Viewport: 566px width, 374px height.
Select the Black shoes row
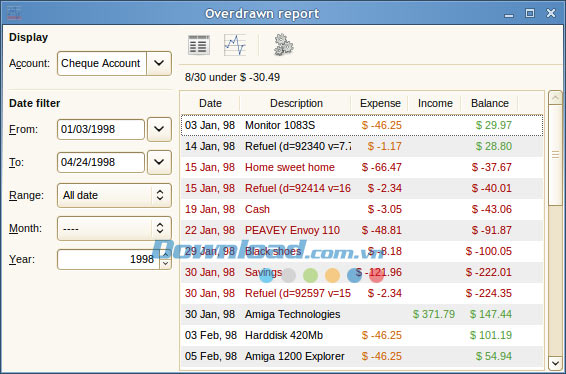(362, 251)
